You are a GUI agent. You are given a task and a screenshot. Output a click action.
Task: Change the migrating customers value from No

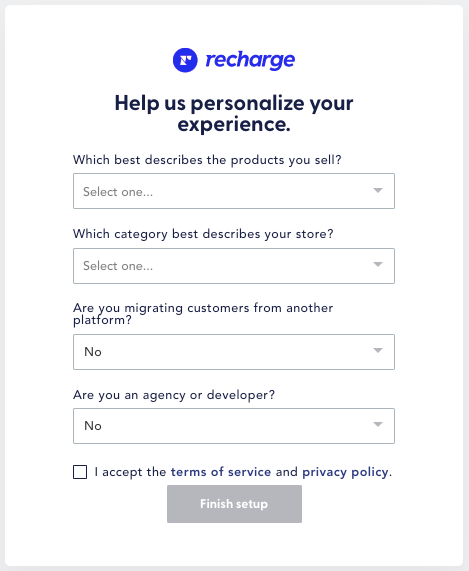(234, 352)
